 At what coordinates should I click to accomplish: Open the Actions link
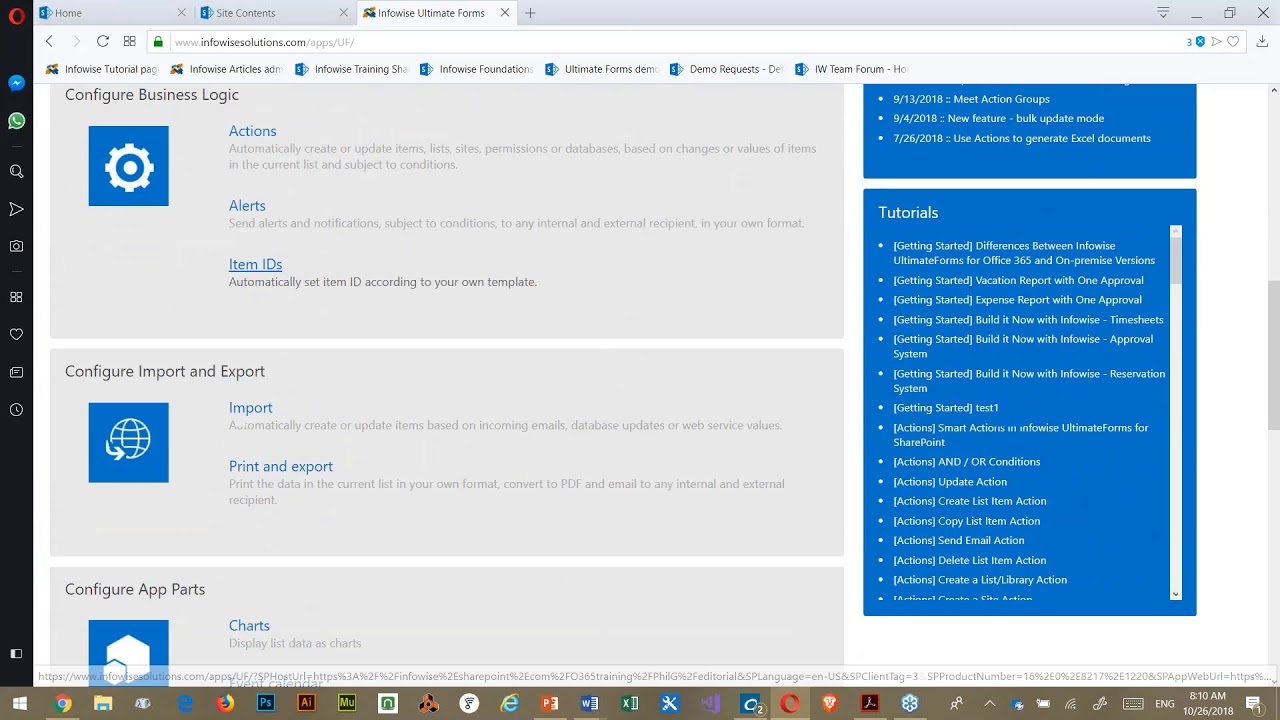click(252, 131)
